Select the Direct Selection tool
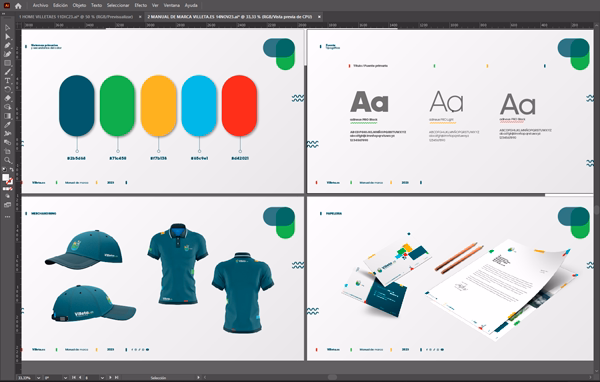Viewport: 600px width, 382px height. (8, 37)
